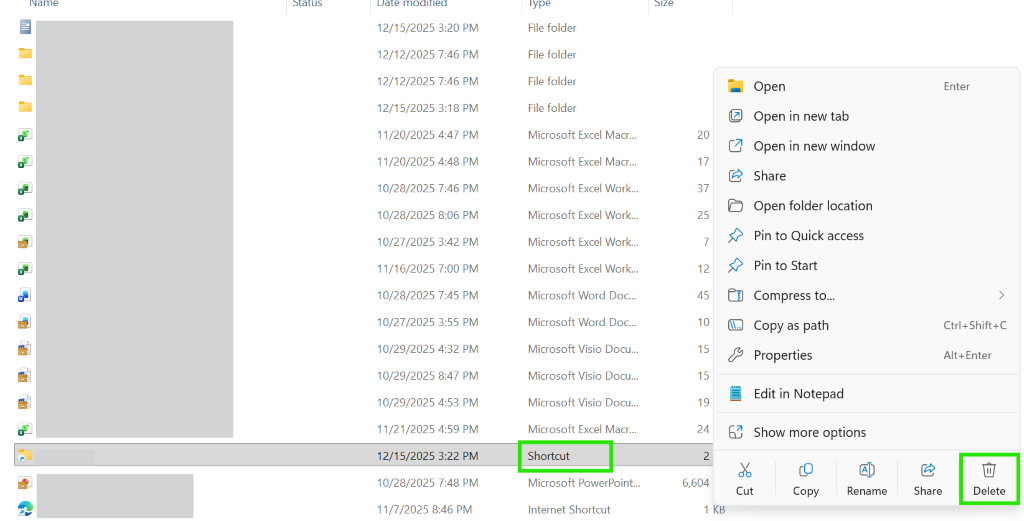Select file icon dated 12/15/2025 3:20 PM
Viewport: 1024px width, 521px height.
tap(25, 27)
